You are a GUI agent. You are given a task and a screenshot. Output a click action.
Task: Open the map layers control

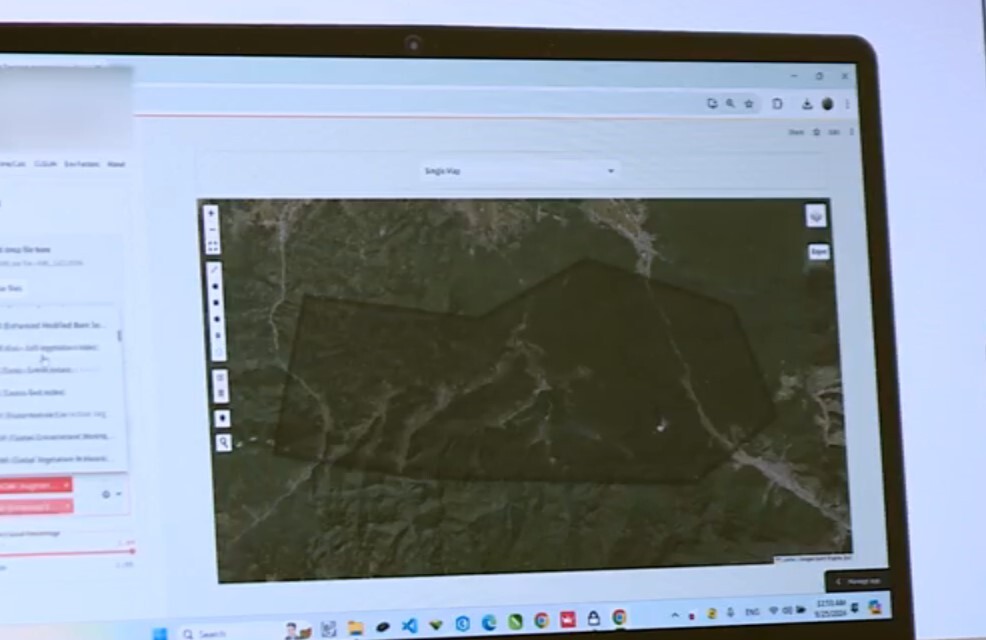(x=816, y=216)
